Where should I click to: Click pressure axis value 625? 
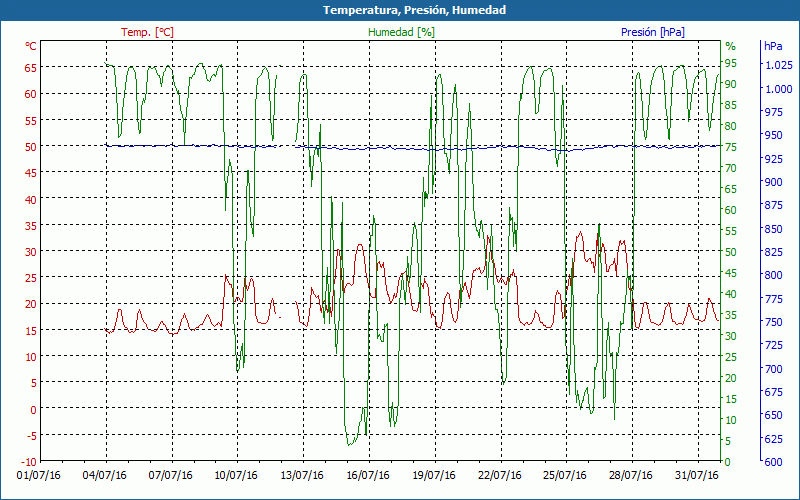[x=773, y=438]
